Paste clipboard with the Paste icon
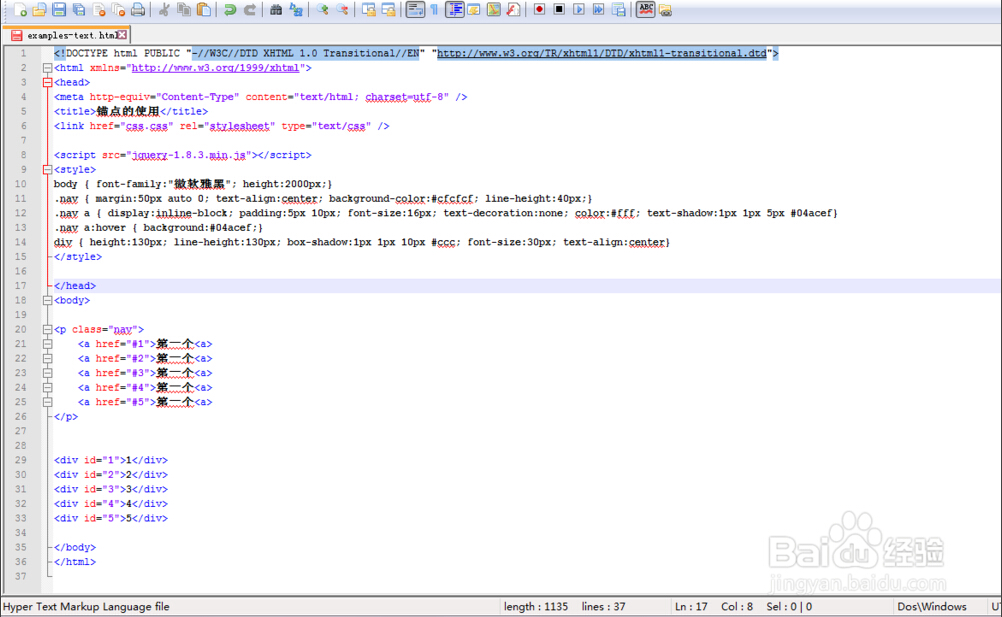The height and width of the screenshot is (617, 1002). tap(204, 10)
